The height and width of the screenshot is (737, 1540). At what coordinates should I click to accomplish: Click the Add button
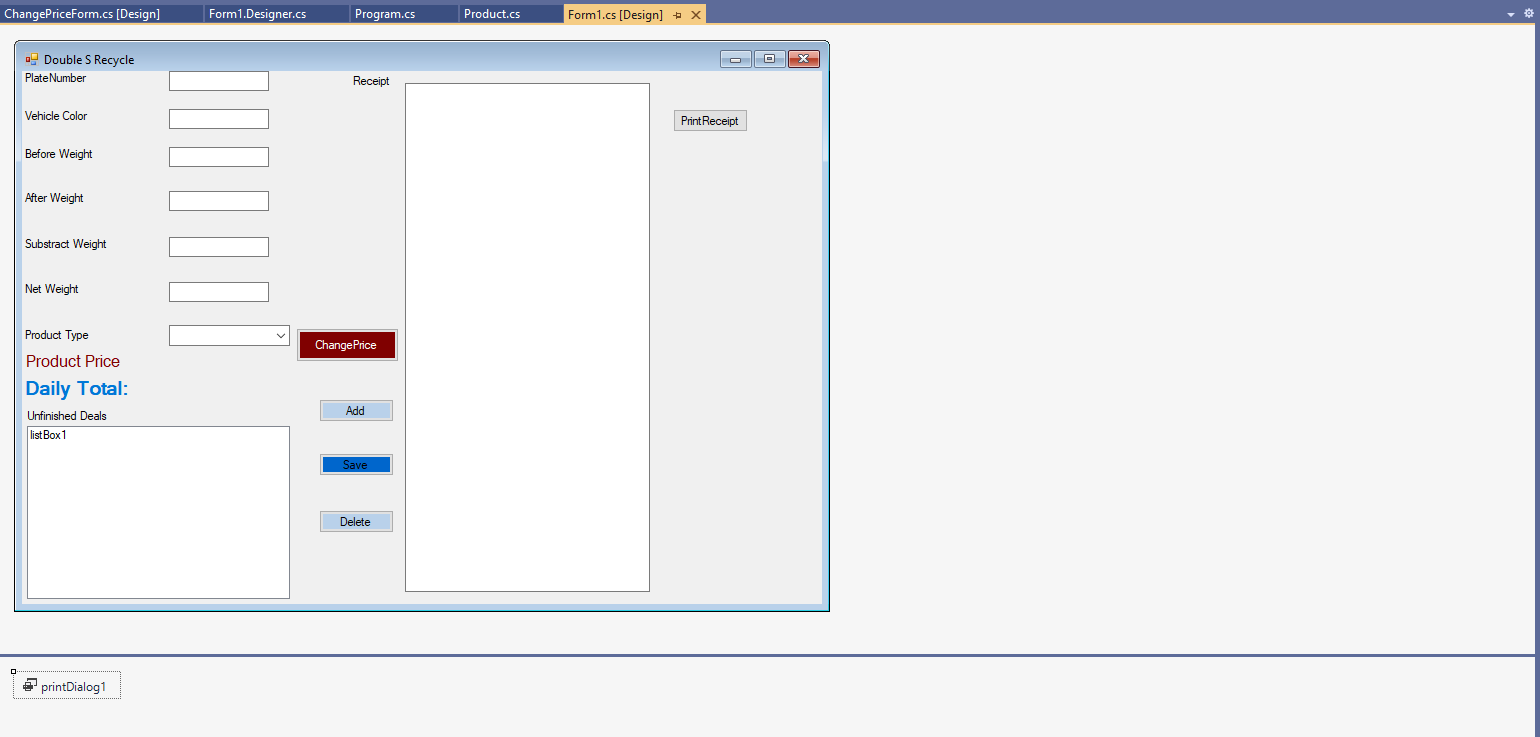tap(356, 410)
